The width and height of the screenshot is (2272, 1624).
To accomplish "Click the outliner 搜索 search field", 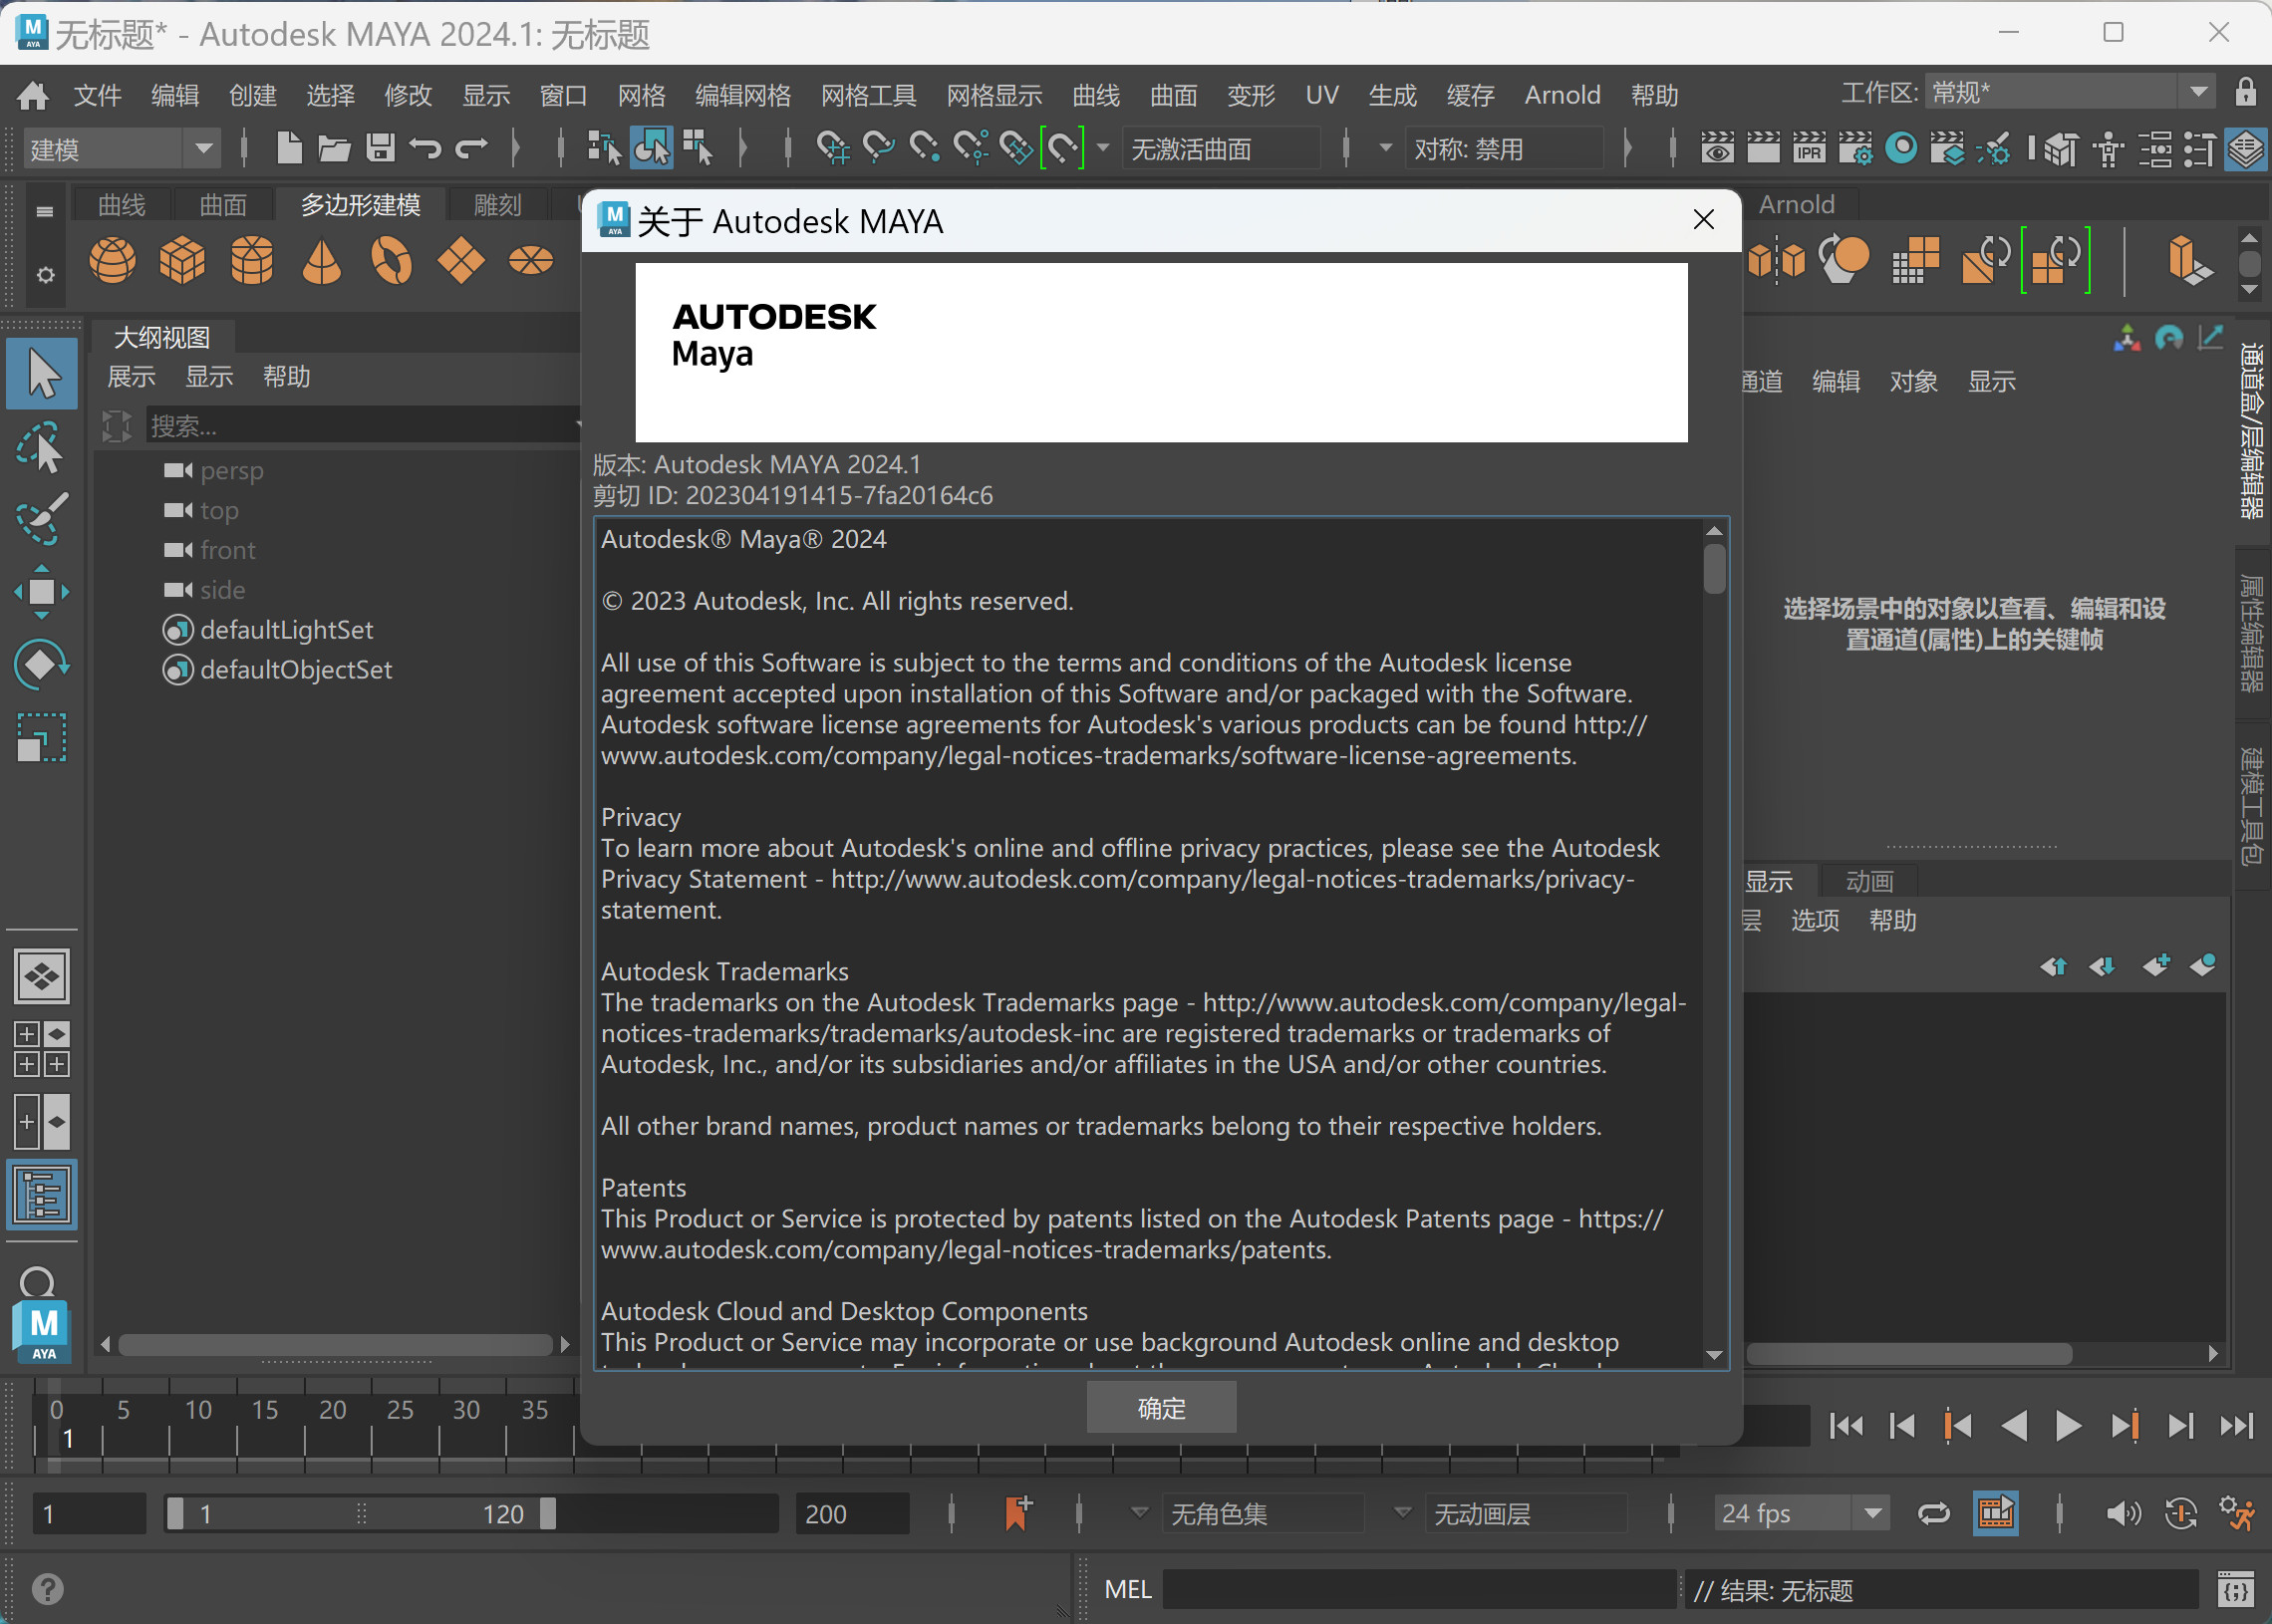I will [x=364, y=425].
